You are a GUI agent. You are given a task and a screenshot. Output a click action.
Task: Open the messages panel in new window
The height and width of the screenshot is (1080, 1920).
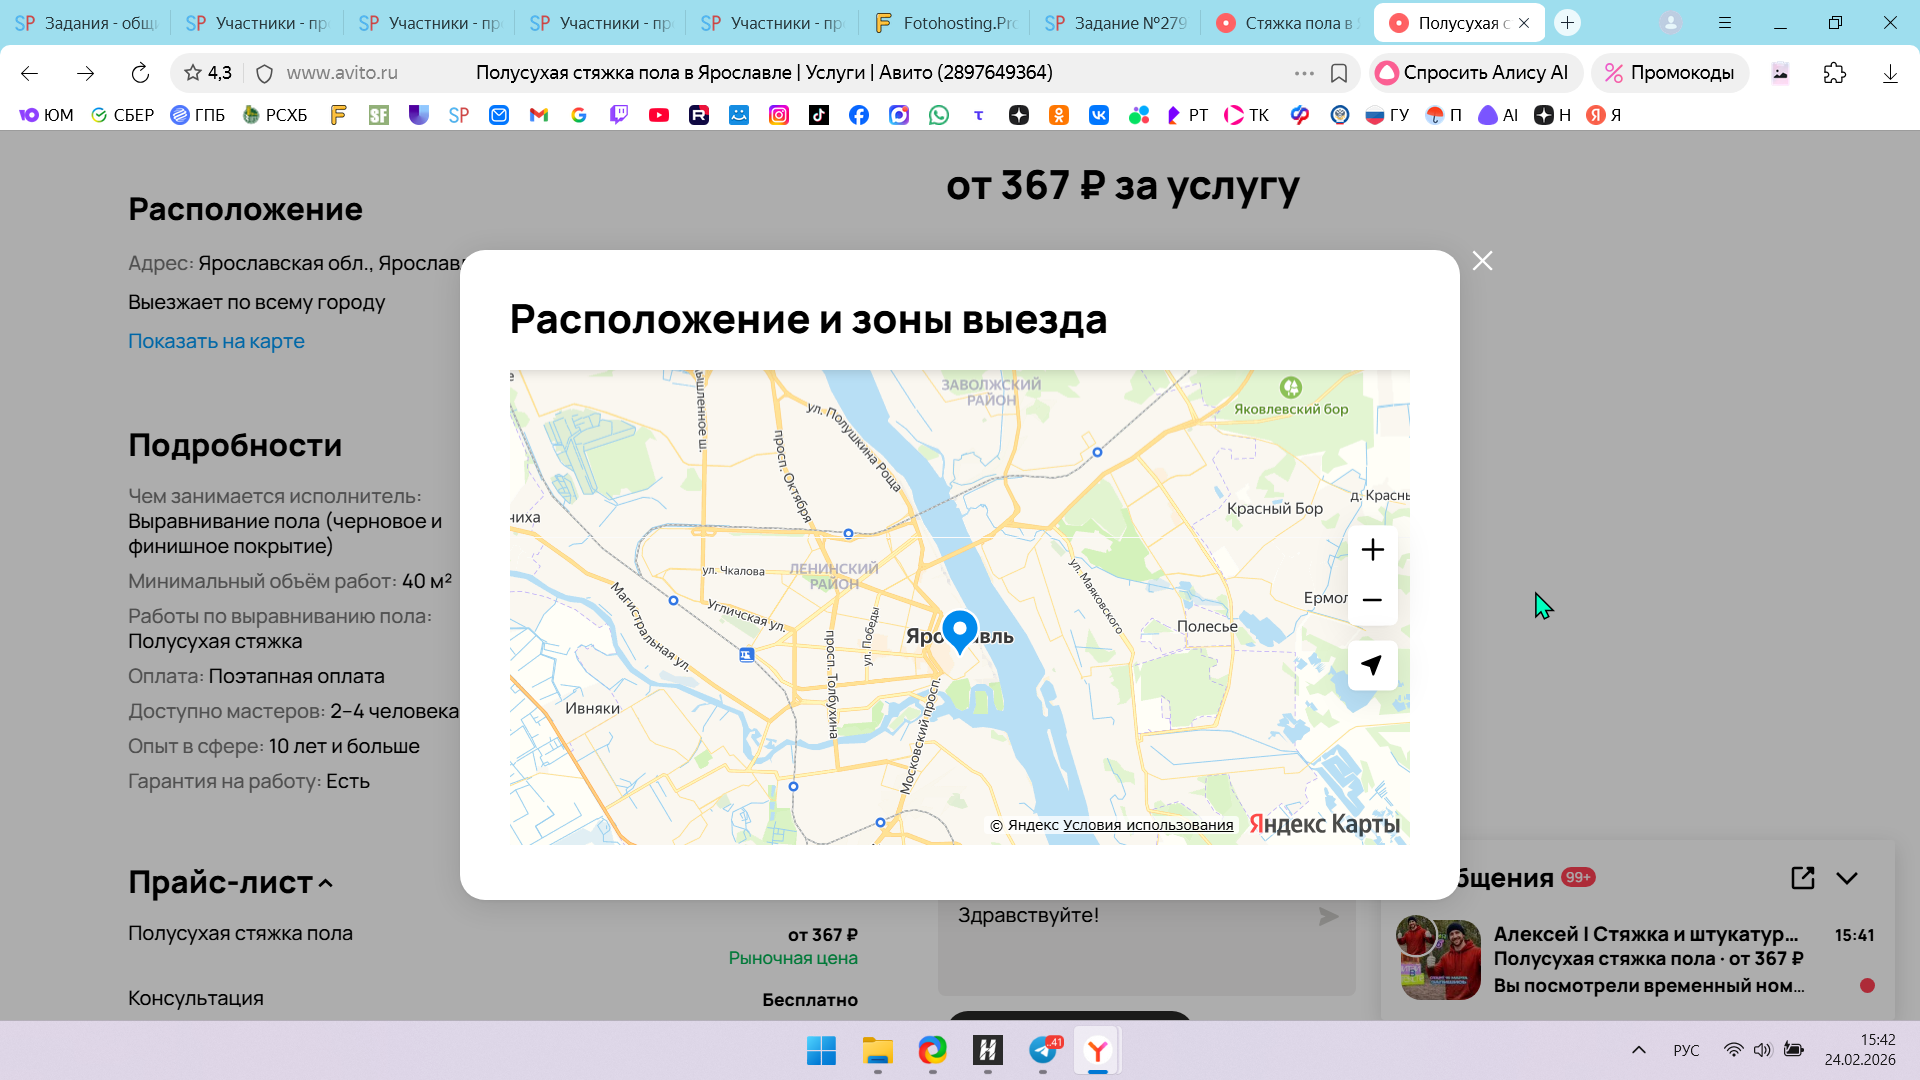pyautogui.click(x=1802, y=878)
